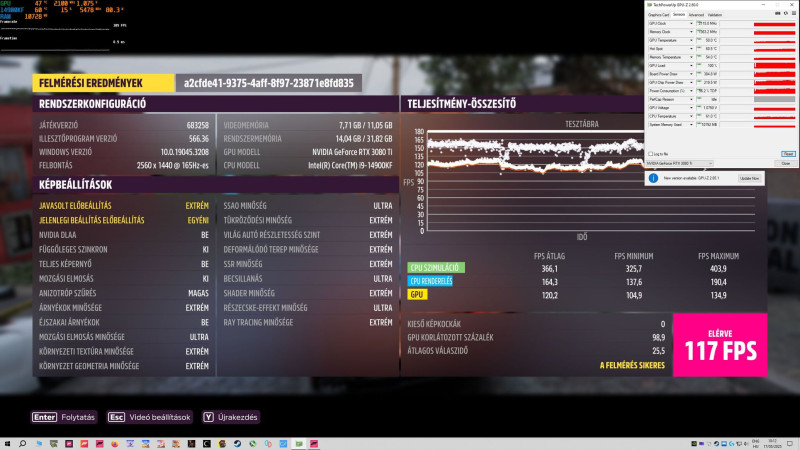Click the Steam icon in the system tray

[x=716, y=444]
